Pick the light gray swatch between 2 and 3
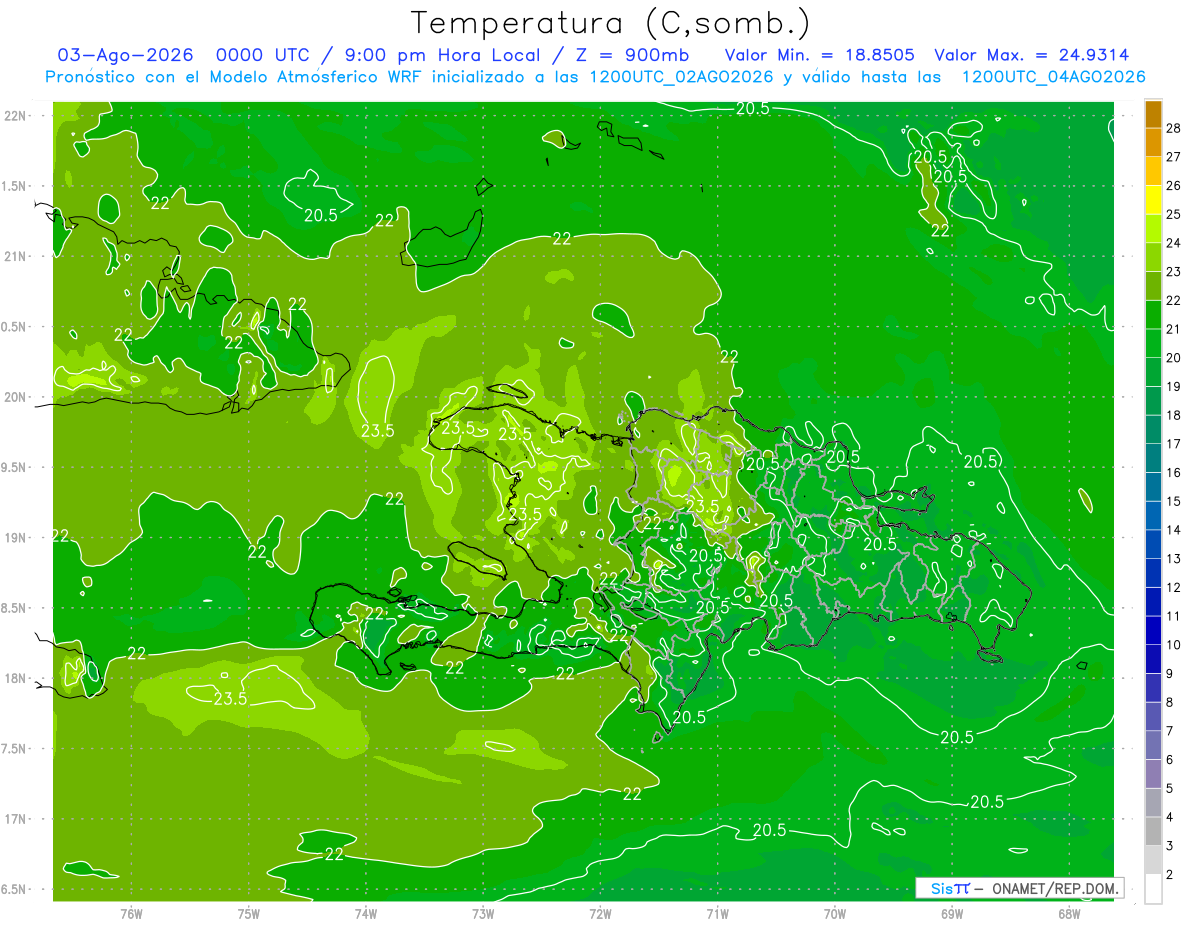This screenshot has height=927, width=1200. point(1153,860)
